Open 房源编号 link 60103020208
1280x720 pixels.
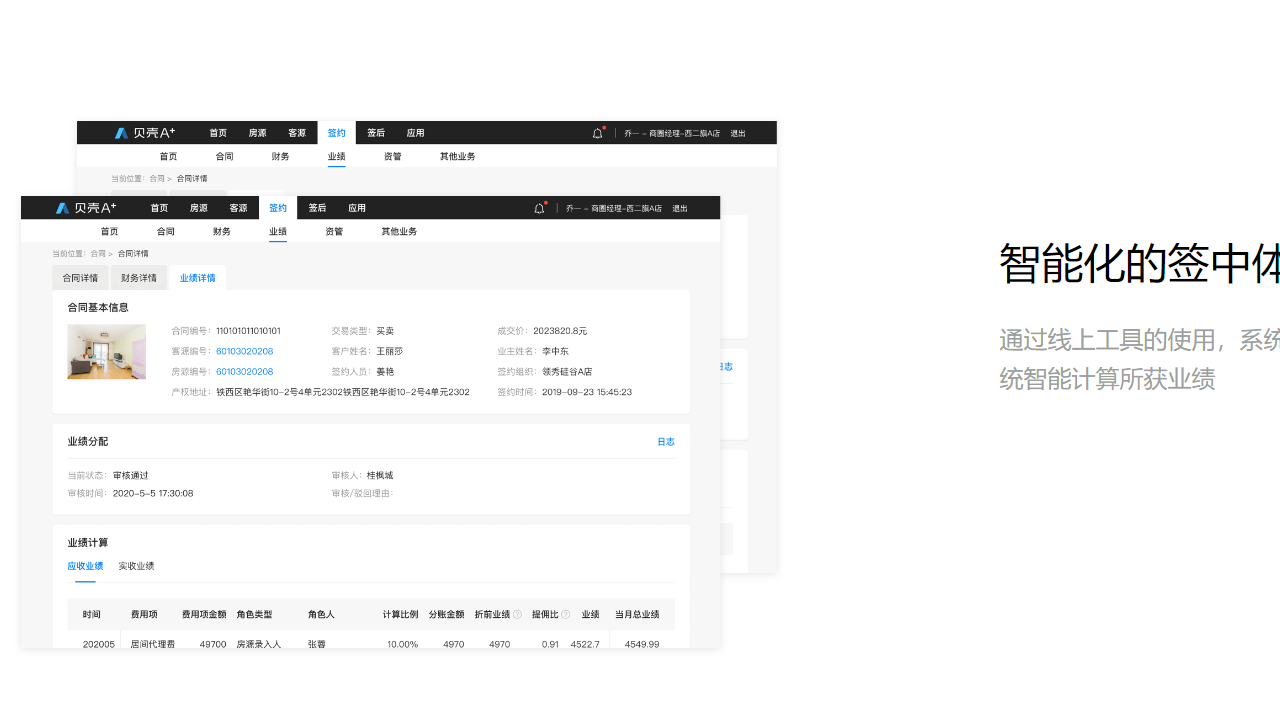click(244, 372)
